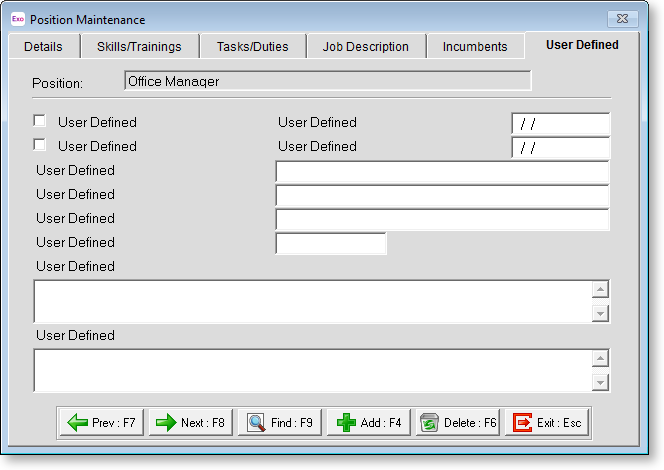Select the Incumbents tab
Screen dimensions: 664x470
coord(475,47)
